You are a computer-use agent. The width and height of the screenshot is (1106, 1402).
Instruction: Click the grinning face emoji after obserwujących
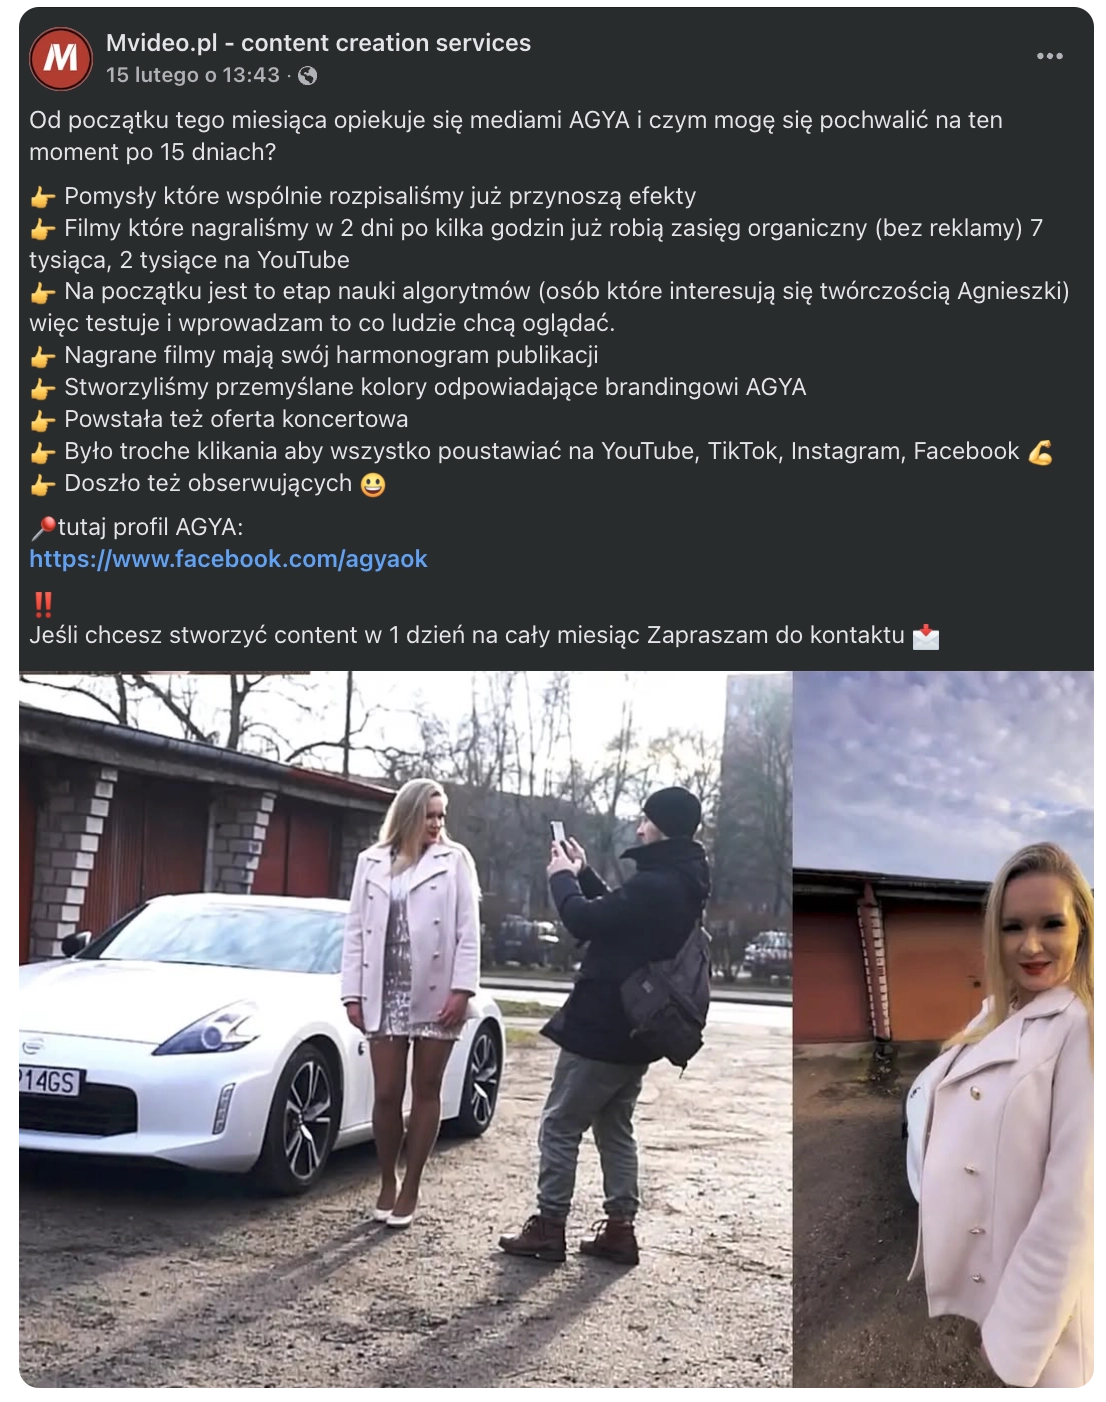(x=373, y=485)
